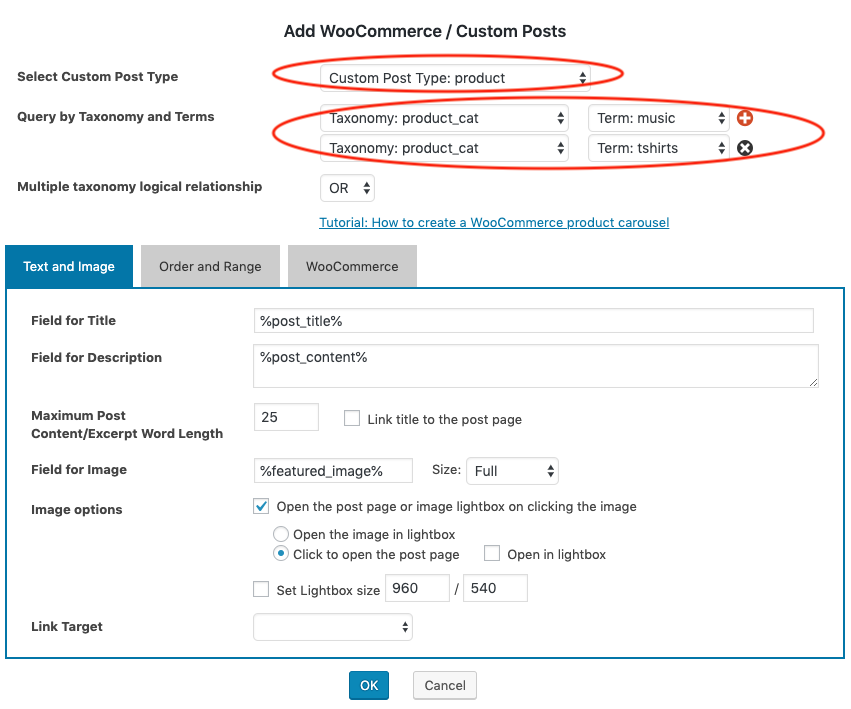Remove the tshirts taxonomy row
The image size is (851, 709).
(x=744, y=148)
